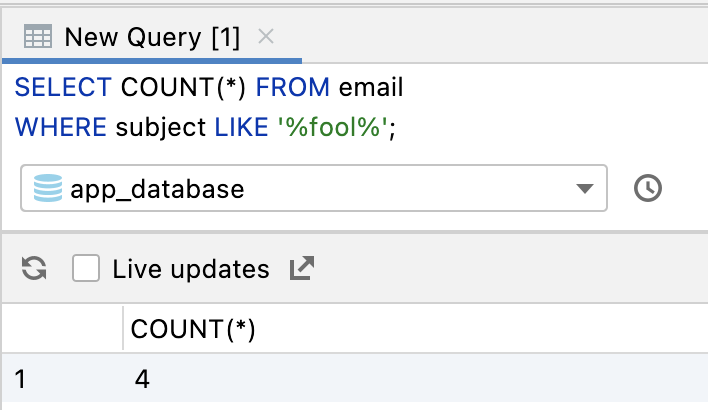This screenshot has height=410, width=708.
Task: Click the Live updates label text
Action: point(190,269)
